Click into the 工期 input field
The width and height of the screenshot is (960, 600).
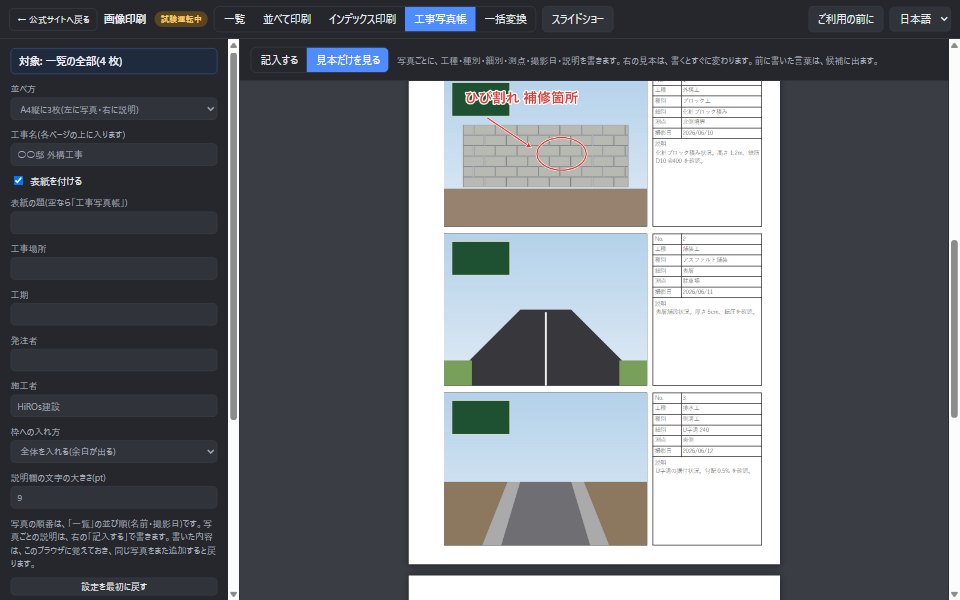[x=114, y=315]
